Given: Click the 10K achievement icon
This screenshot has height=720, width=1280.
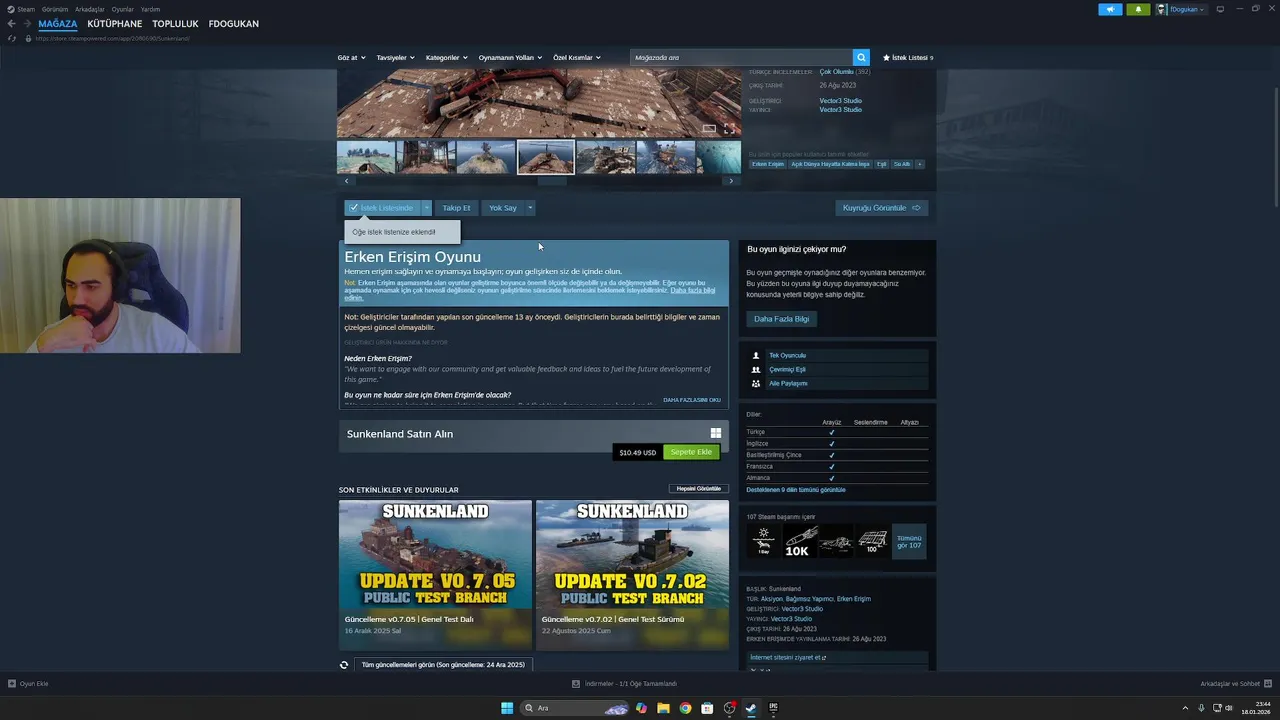Looking at the screenshot, I should [800, 541].
